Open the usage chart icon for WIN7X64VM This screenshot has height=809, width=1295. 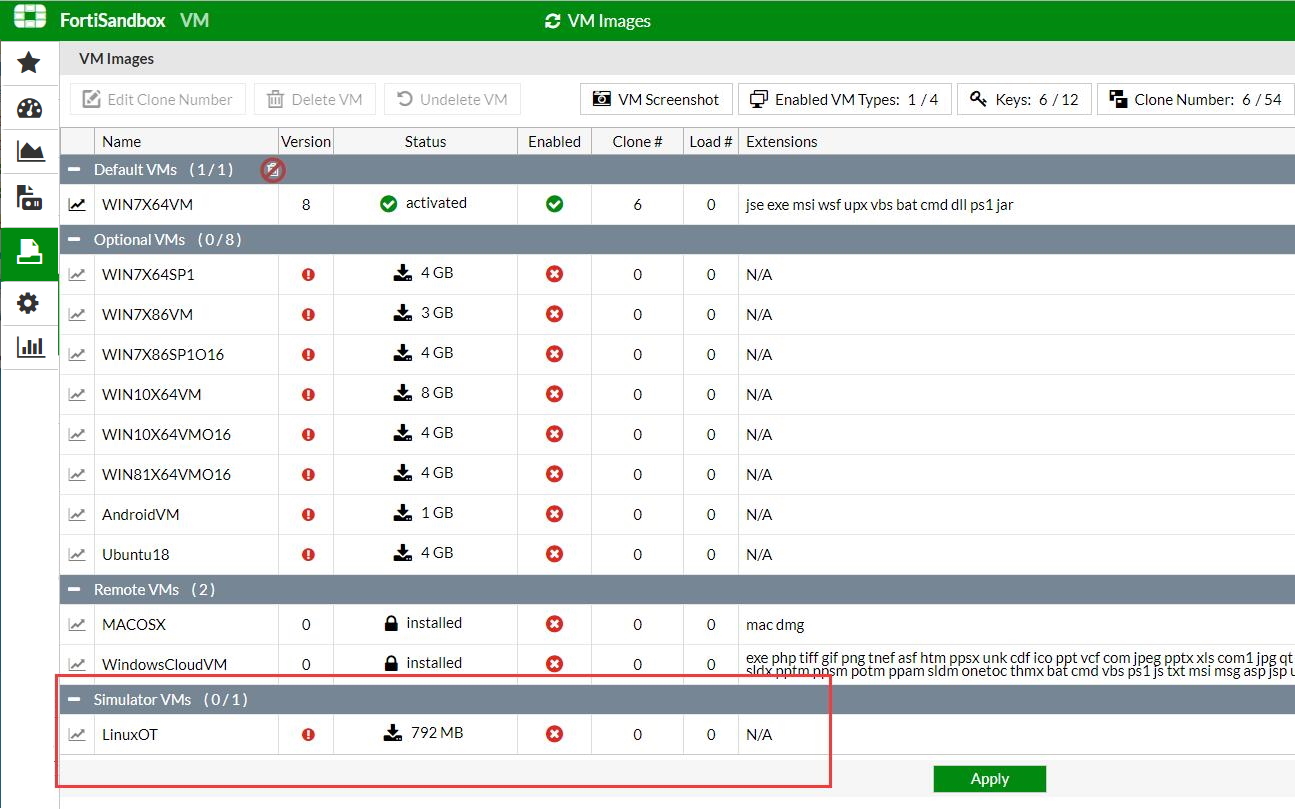coord(77,204)
